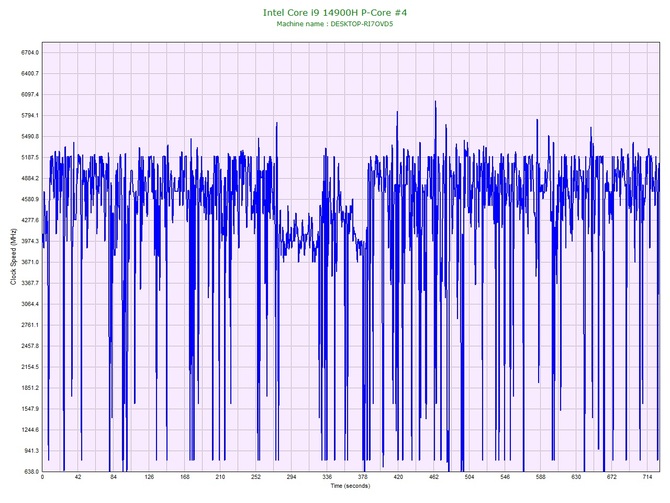Click the 546 time axis tick label
Image resolution: width=670 pixels, height=503 pixels.
click(x=505, y=477)
